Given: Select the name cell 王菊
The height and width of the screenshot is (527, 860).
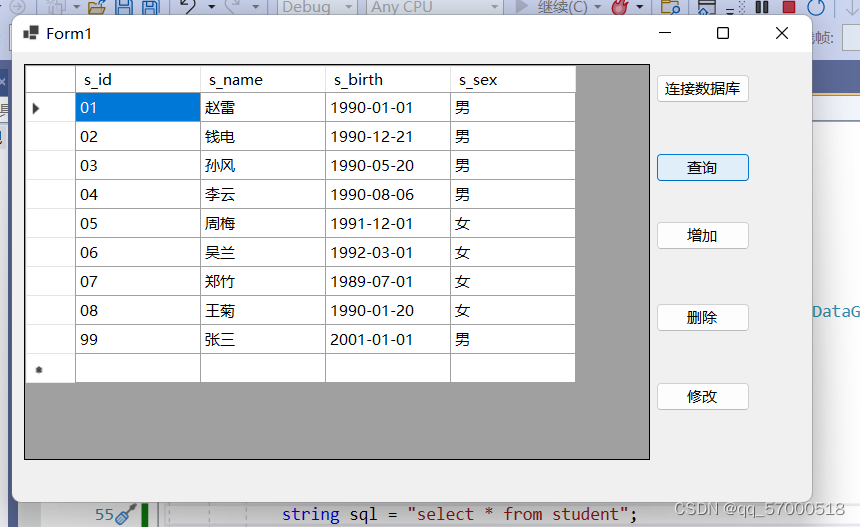Looking at the screenshot, I should click(x=263, y=311).
